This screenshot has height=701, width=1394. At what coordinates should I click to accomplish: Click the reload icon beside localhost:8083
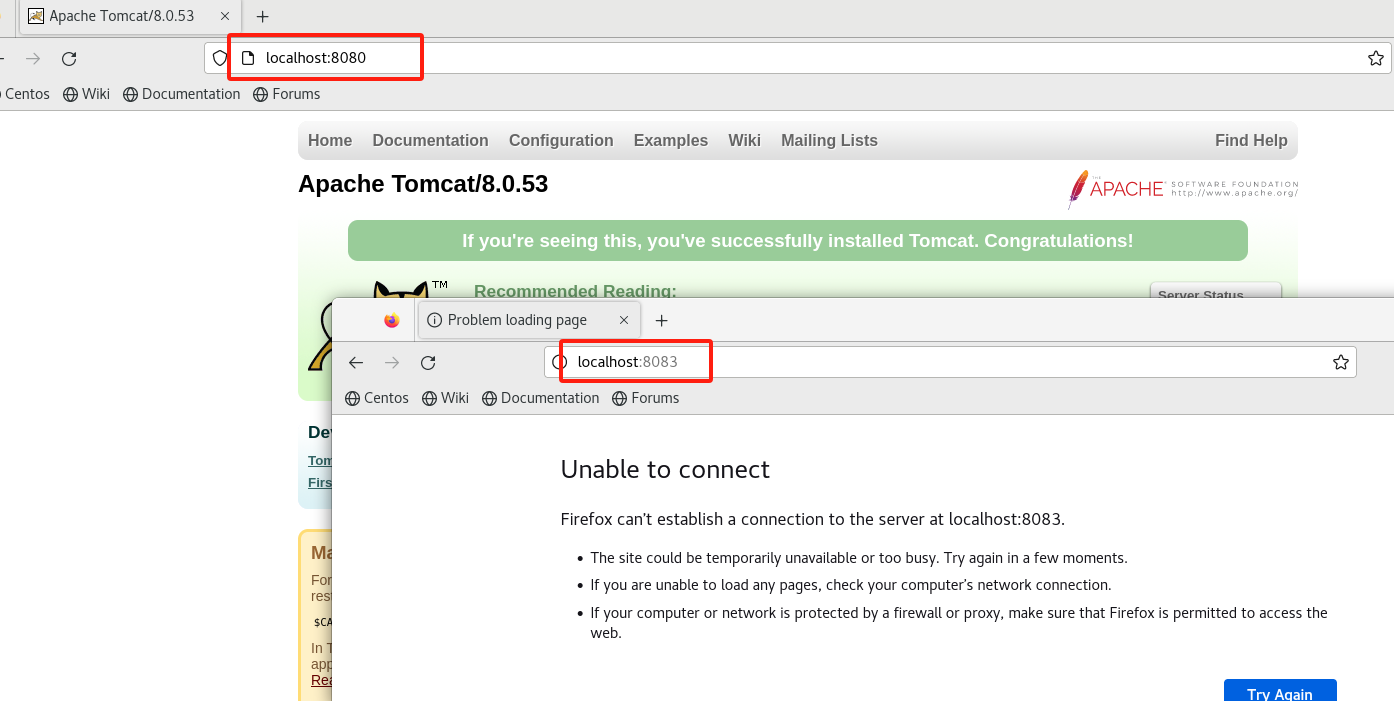[x=428, y=363]
